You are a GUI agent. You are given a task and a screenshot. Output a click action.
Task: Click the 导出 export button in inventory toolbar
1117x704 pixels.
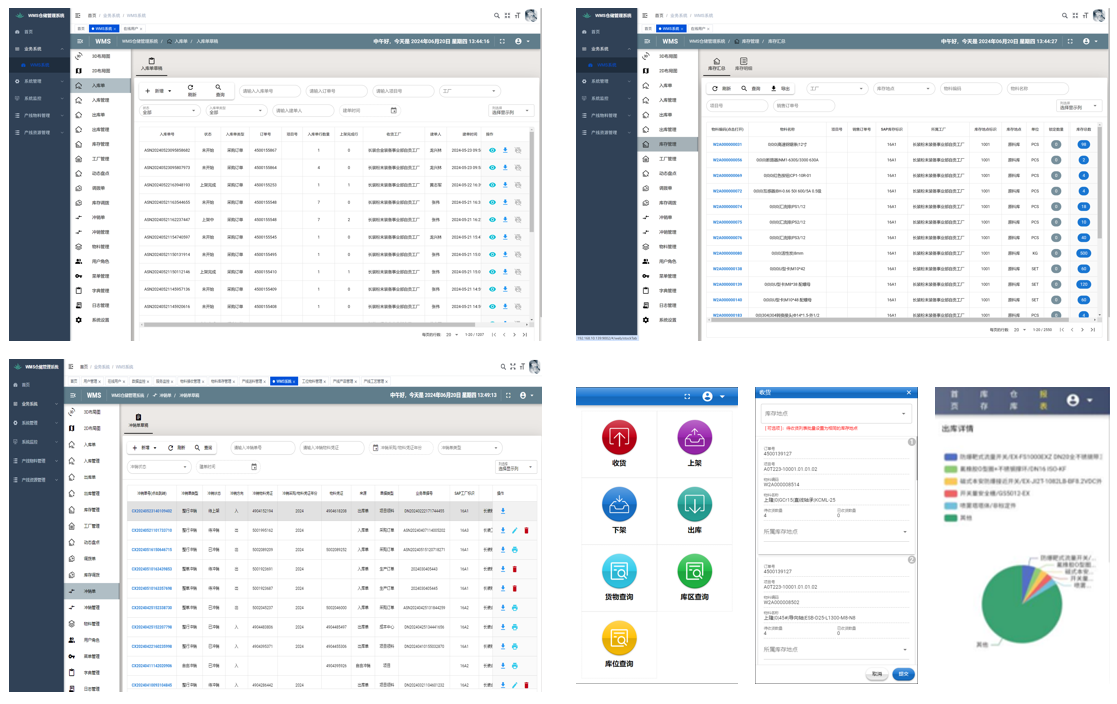(x=781, y=88)
